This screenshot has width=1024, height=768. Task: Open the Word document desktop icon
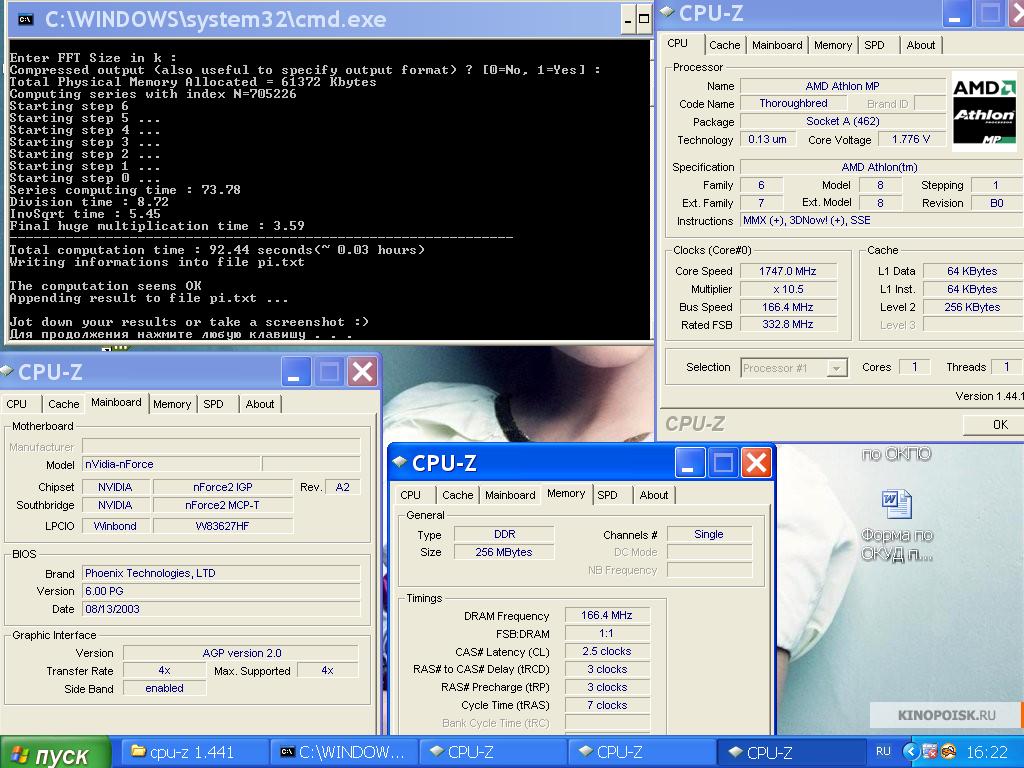tap(897, 504)
